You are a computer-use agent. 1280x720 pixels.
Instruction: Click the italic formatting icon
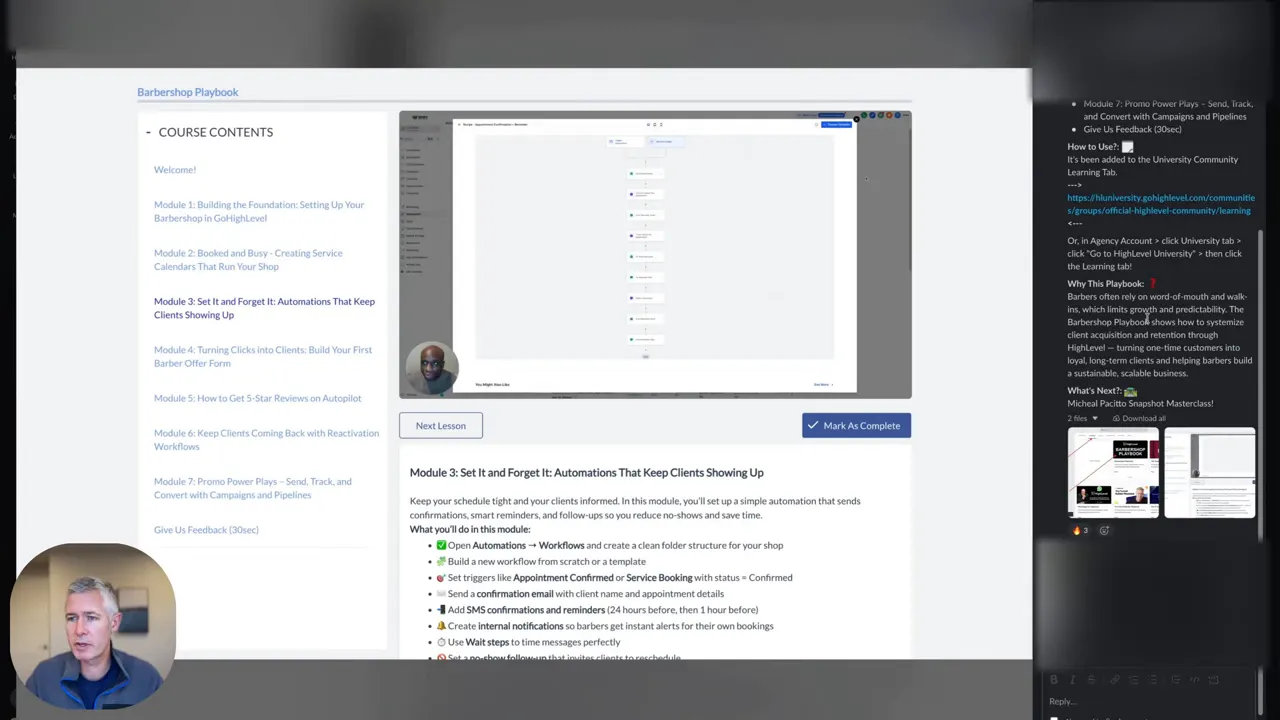click(x=1073, y=680)
